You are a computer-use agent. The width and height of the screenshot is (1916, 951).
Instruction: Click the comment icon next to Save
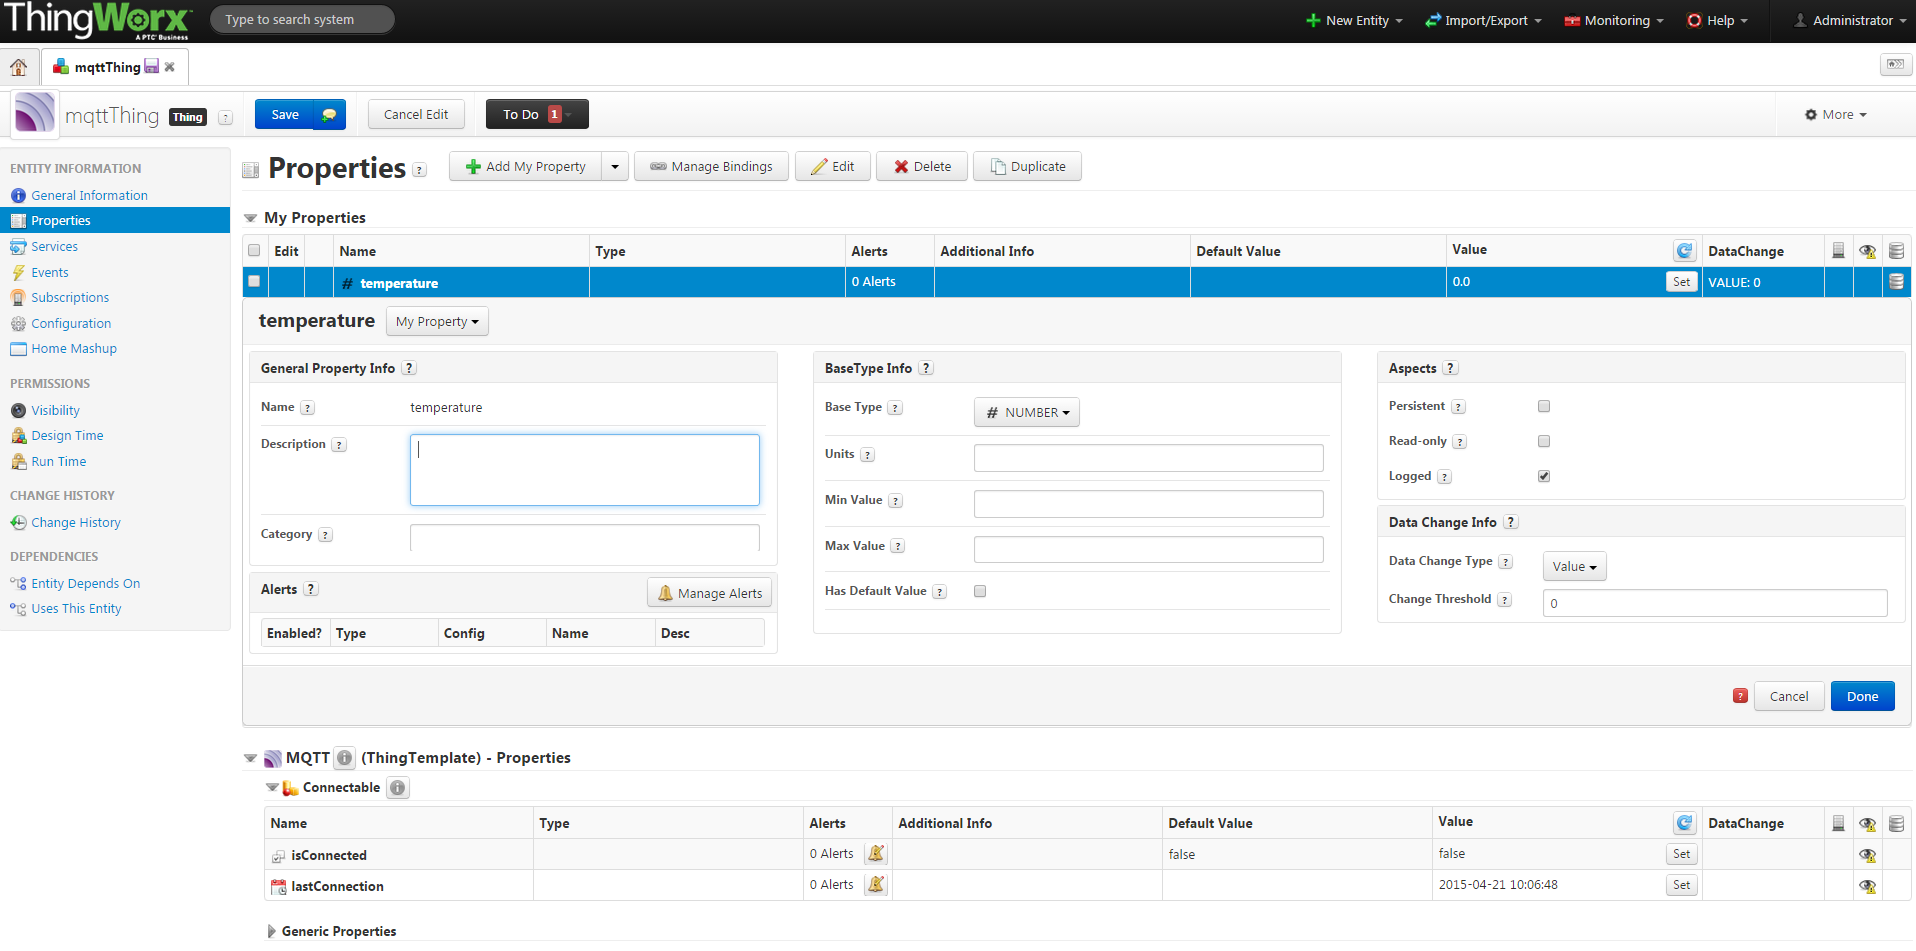(x=329, y=115)
